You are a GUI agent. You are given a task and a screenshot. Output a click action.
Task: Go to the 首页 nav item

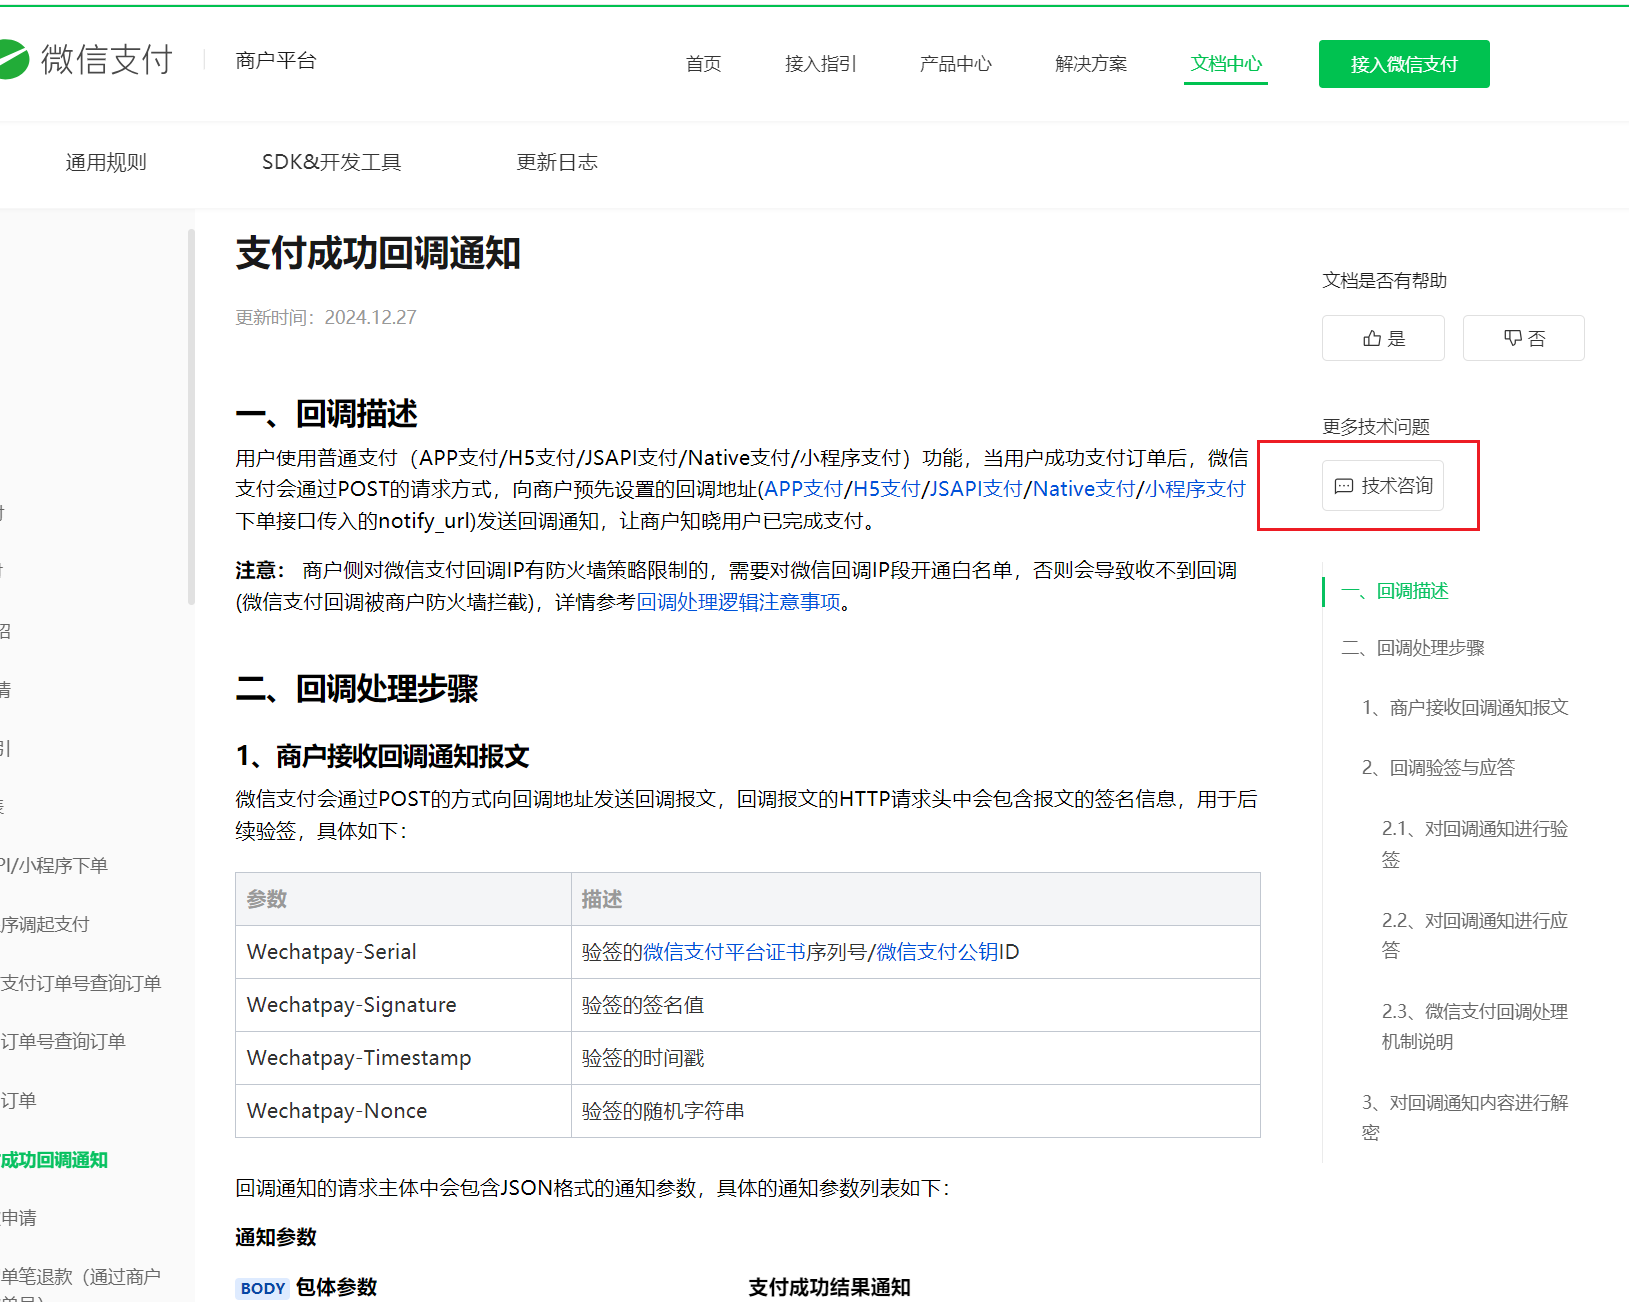pos(703,64)
